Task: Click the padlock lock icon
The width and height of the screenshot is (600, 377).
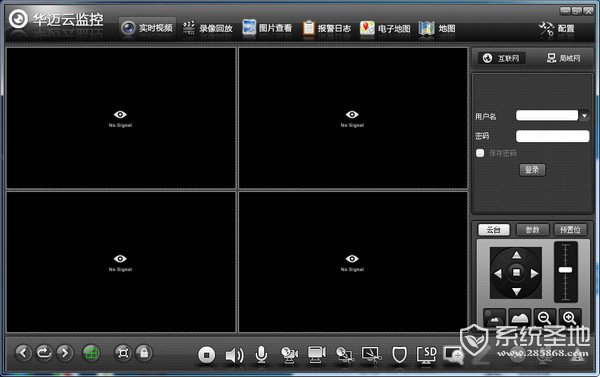Action: click(144, 353)
